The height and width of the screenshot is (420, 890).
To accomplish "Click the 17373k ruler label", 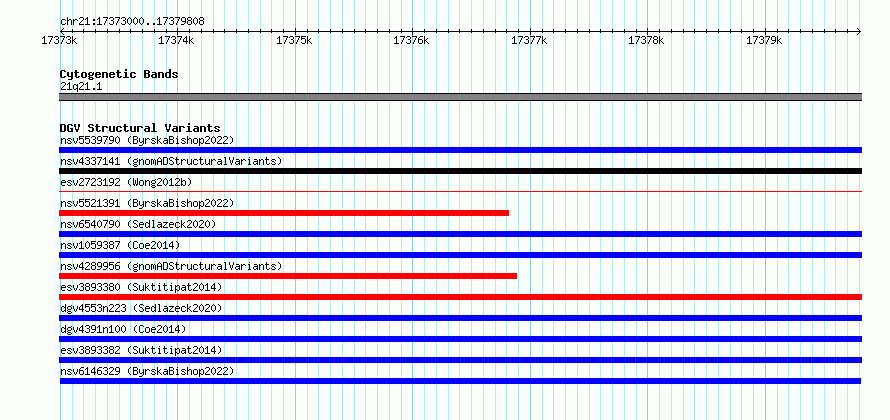I will point(59,40).
